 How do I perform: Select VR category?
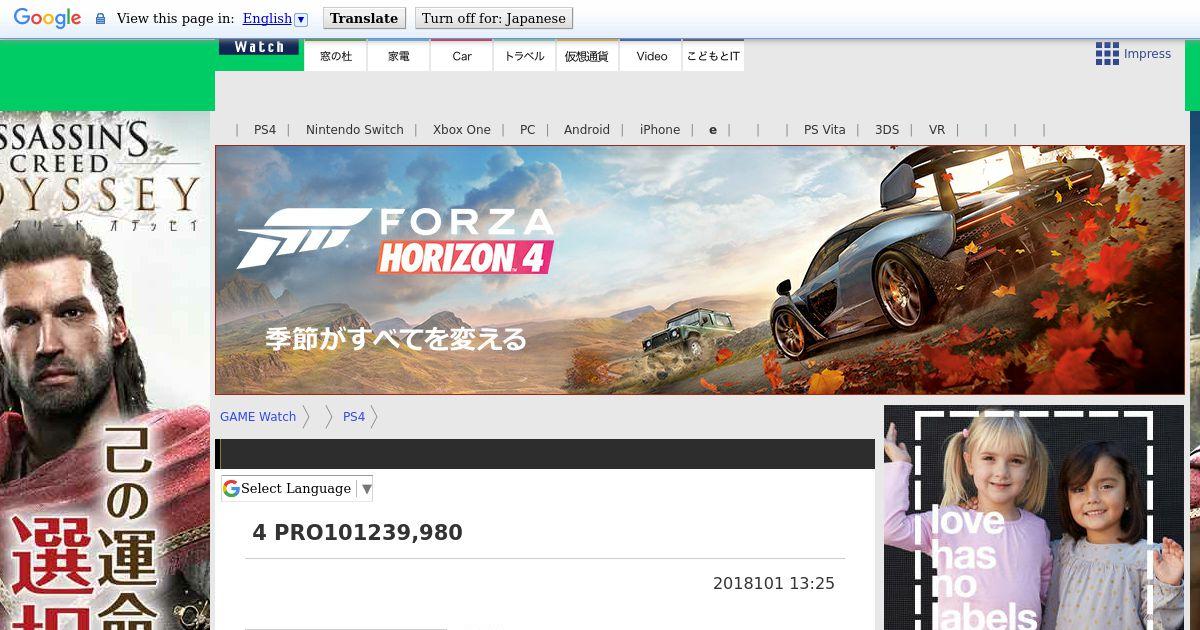click(937, 130)
